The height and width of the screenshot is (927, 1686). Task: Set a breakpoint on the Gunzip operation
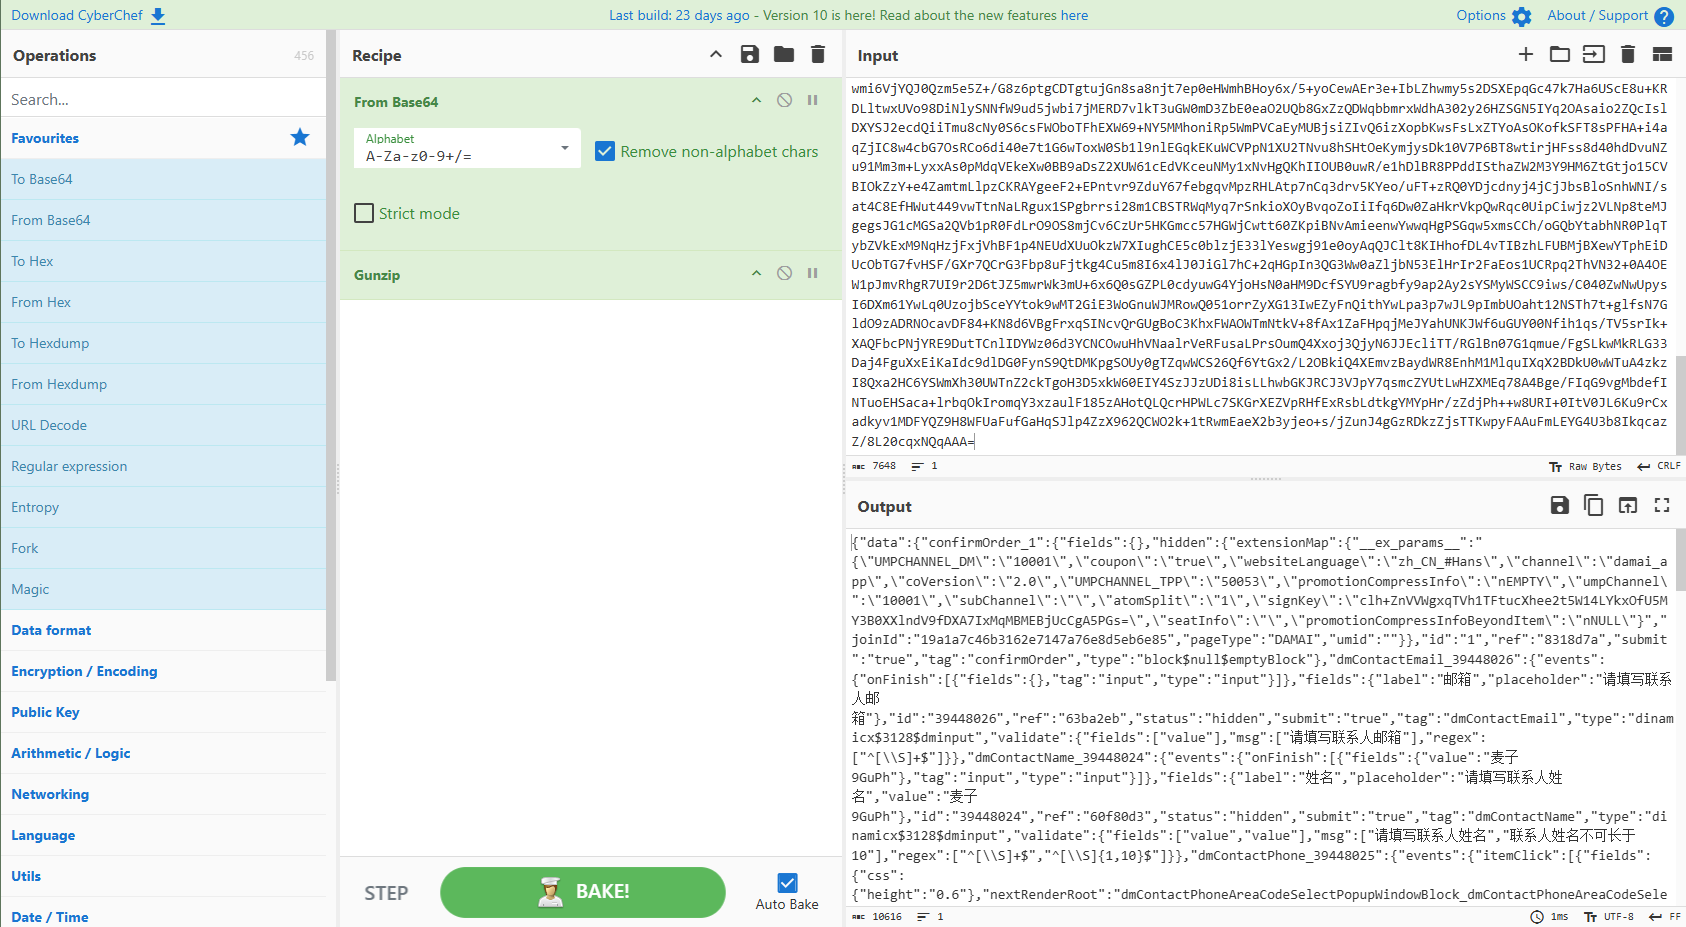coord(813,274)
